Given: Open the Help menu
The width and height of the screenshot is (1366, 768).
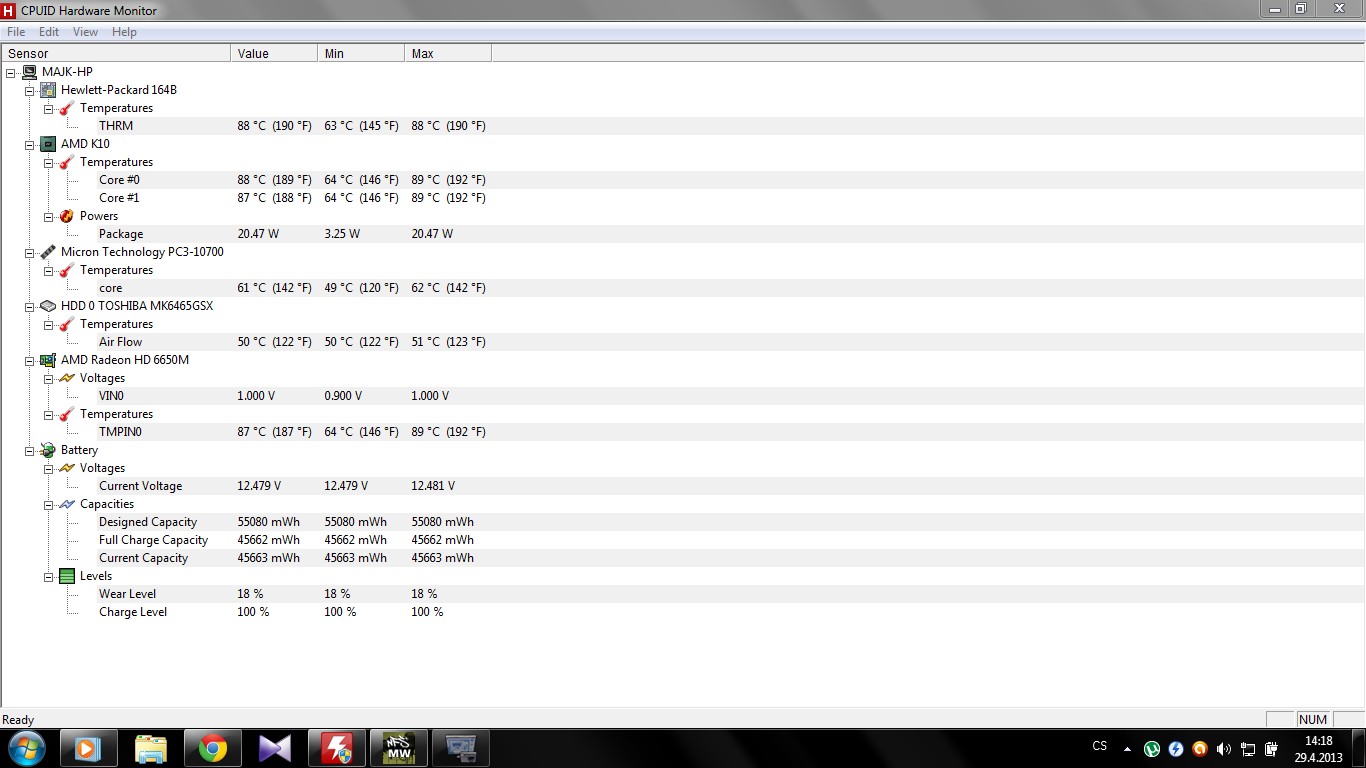Looking at the screenshot, I should point(124,32).
